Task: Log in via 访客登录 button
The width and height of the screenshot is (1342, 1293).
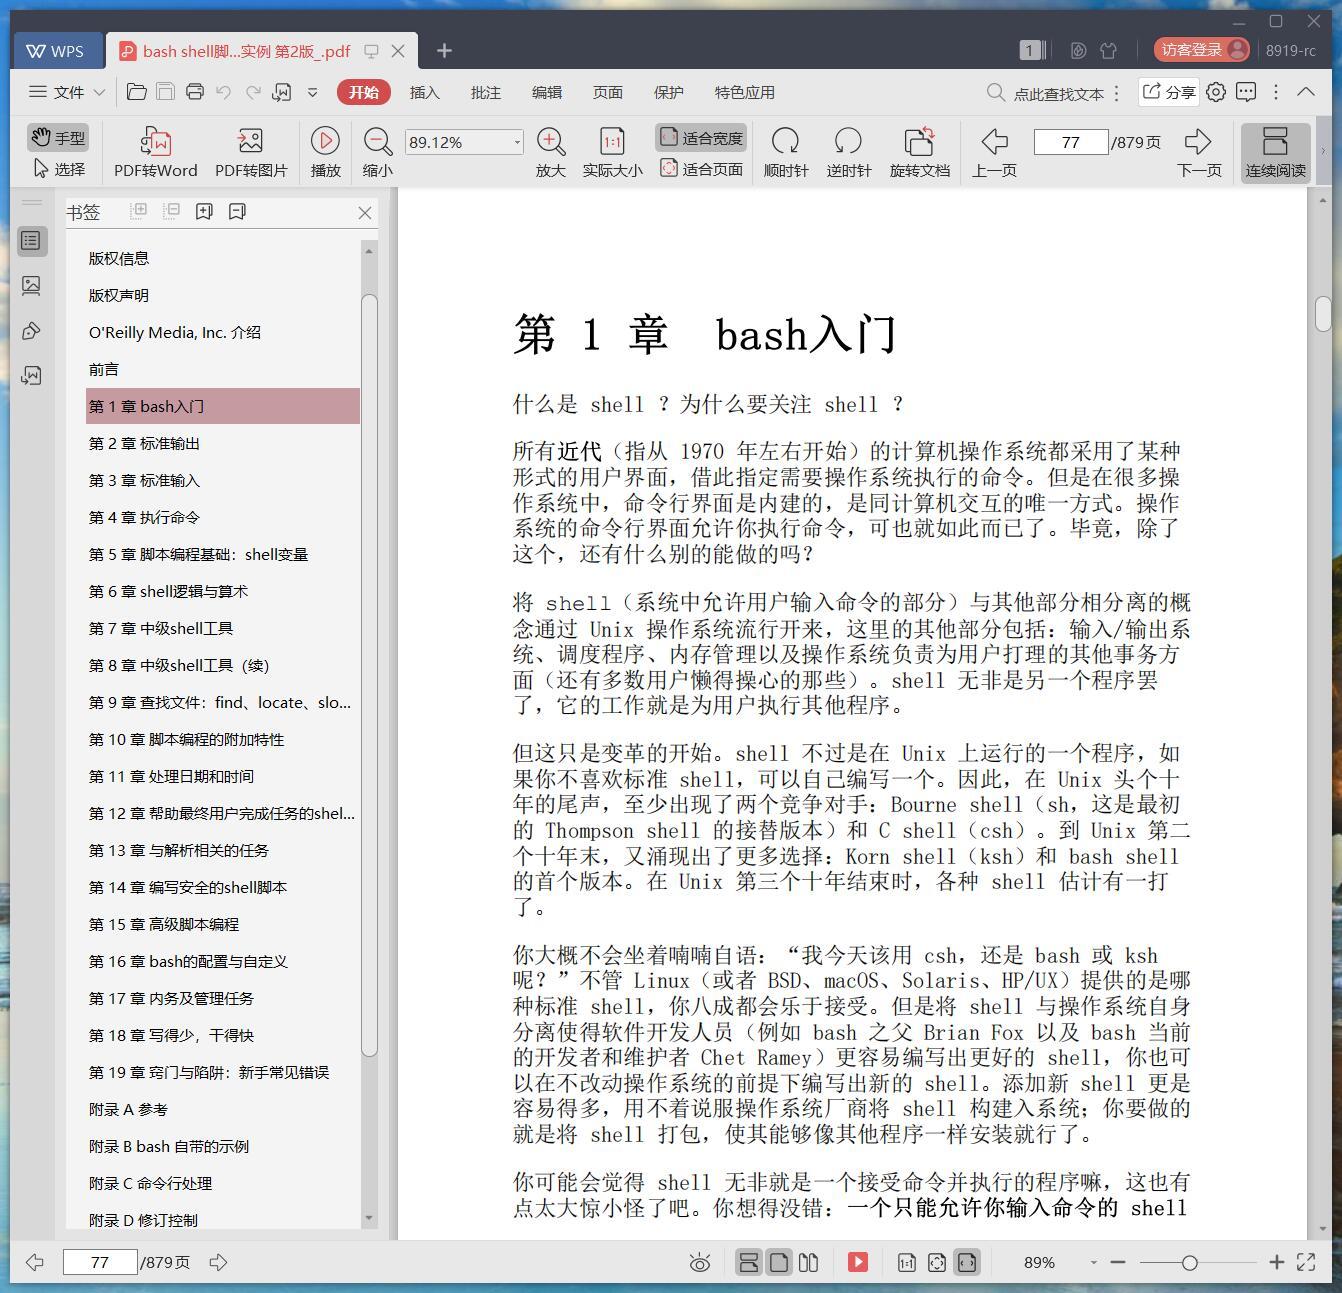Action: [1202, 50]
